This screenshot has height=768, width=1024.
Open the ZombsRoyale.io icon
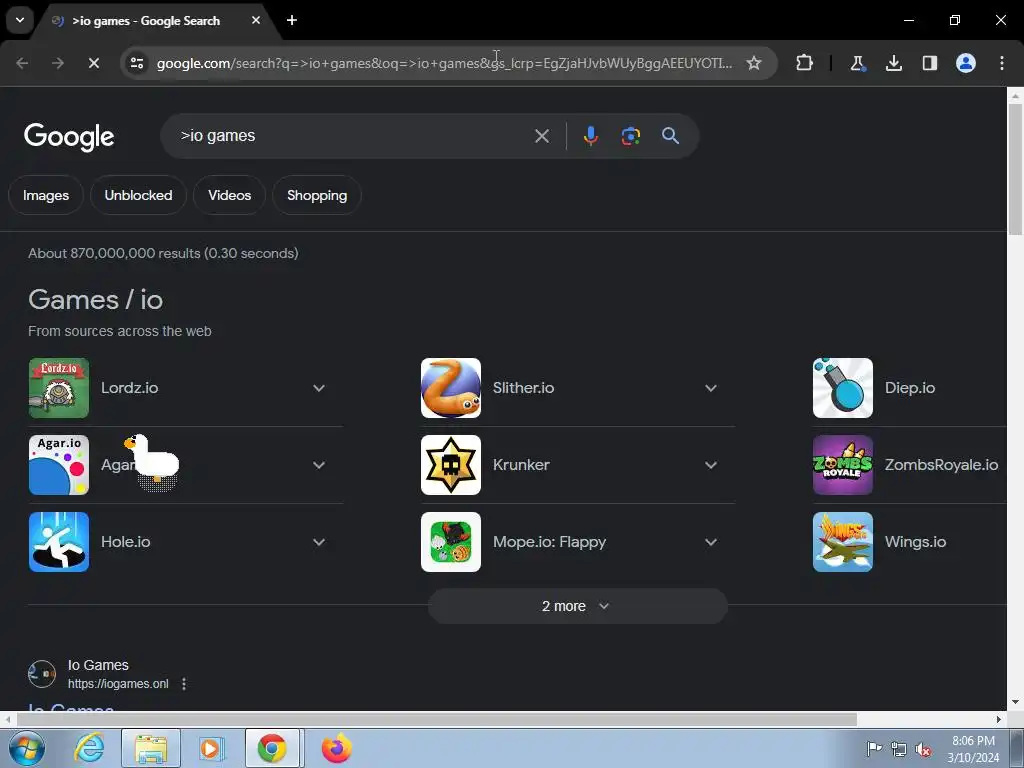point(842,465)
